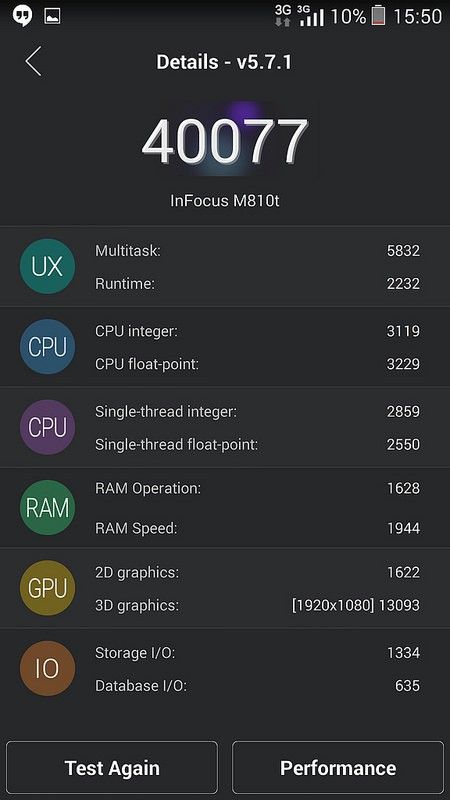Tap the battery icon in status bar

(378, 16)
